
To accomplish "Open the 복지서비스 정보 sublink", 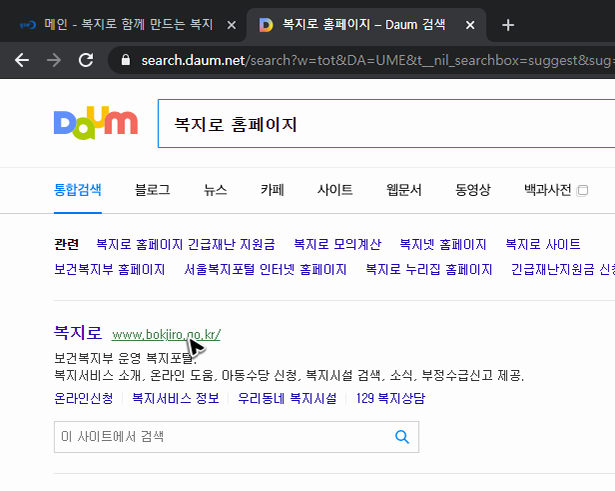I will pyautogui.click(x=176, y=398).
